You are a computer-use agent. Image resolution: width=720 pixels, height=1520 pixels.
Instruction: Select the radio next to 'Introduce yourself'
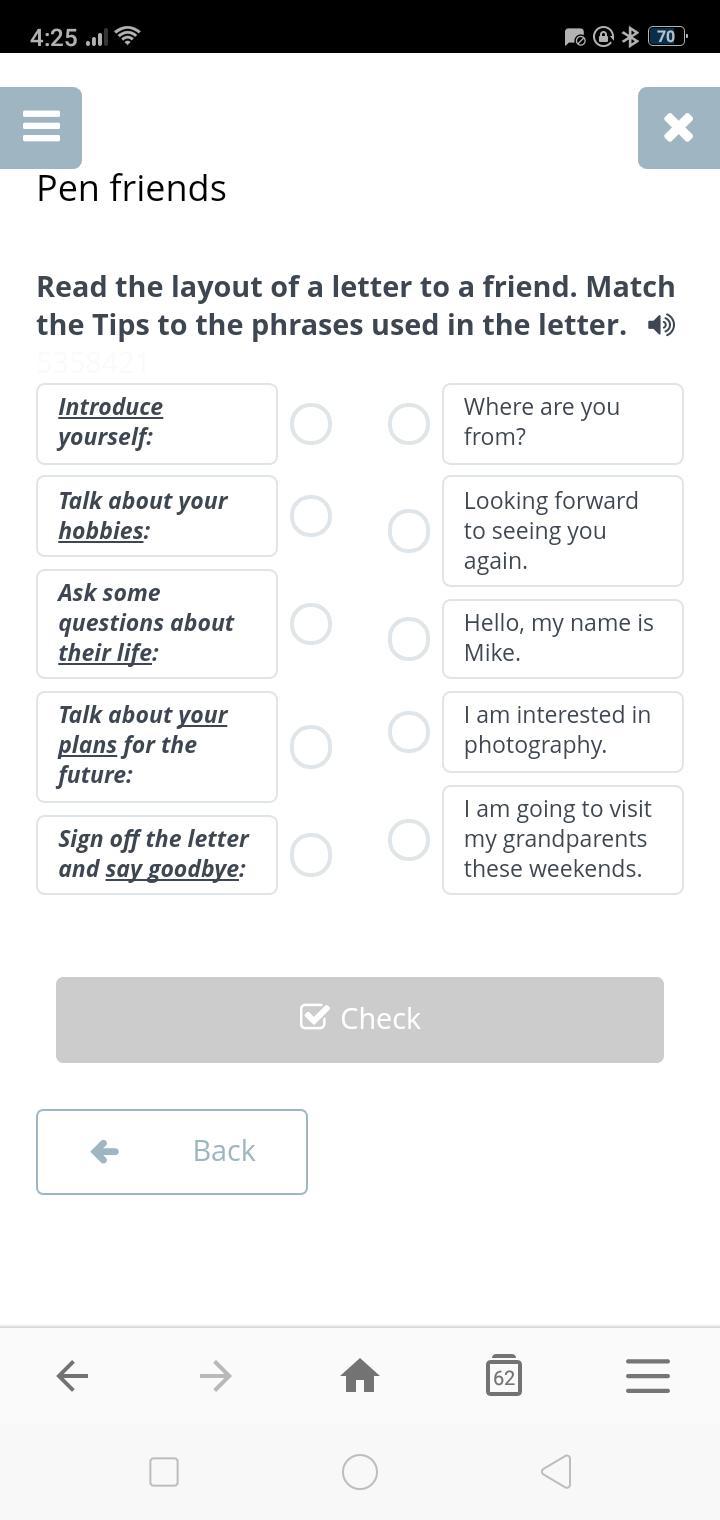click(x=311, y=424)
